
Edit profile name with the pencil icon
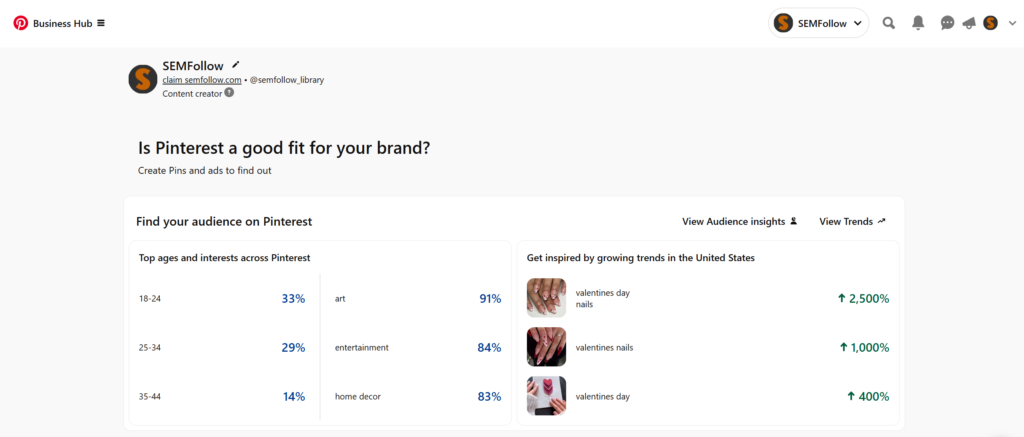[x=236, y=65]
